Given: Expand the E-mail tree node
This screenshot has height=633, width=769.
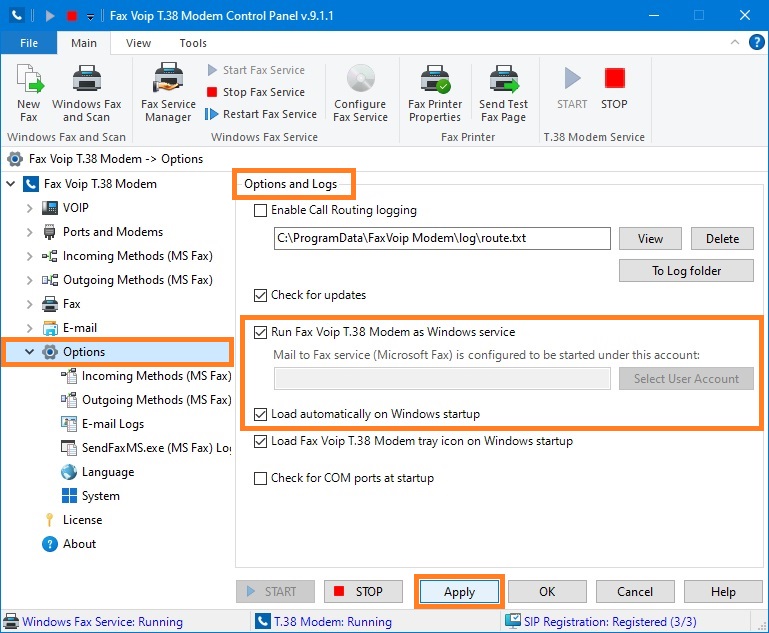Looking at the screenshot, I should [29, 328].
